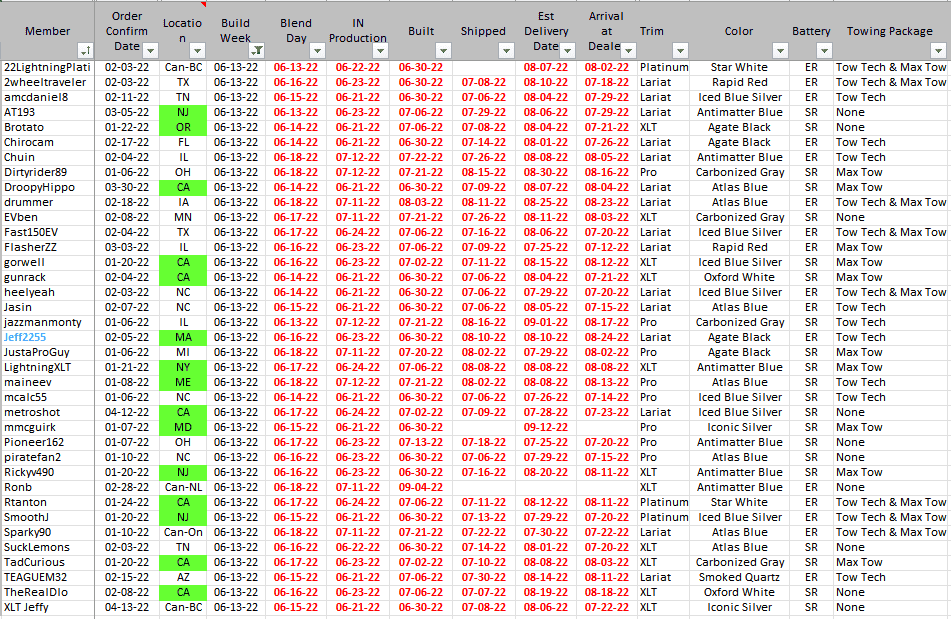Expand the Location column filter arrow
The width and height of the screenshot is (951, 619).
click(198, 50)
